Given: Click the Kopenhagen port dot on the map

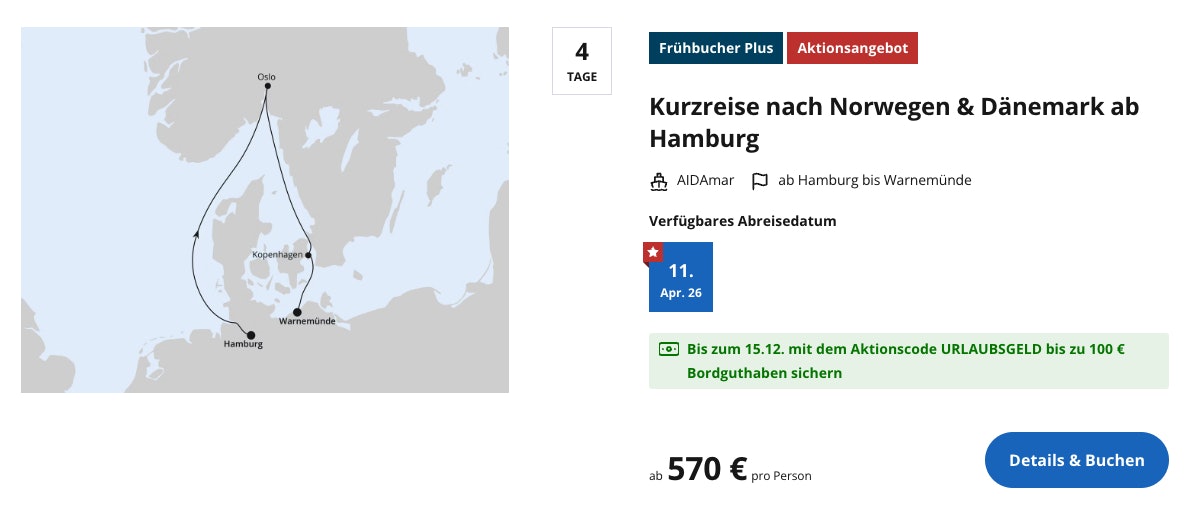Looking at the screenshot, I should click(x=309, y=255).
